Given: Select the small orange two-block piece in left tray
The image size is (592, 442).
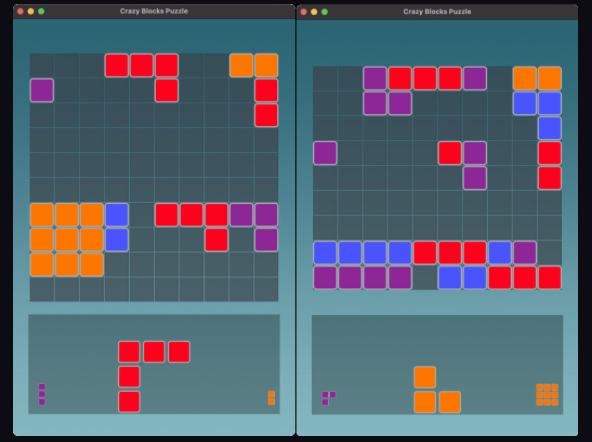Looking at the screenshot, I should tap(271, 398).
